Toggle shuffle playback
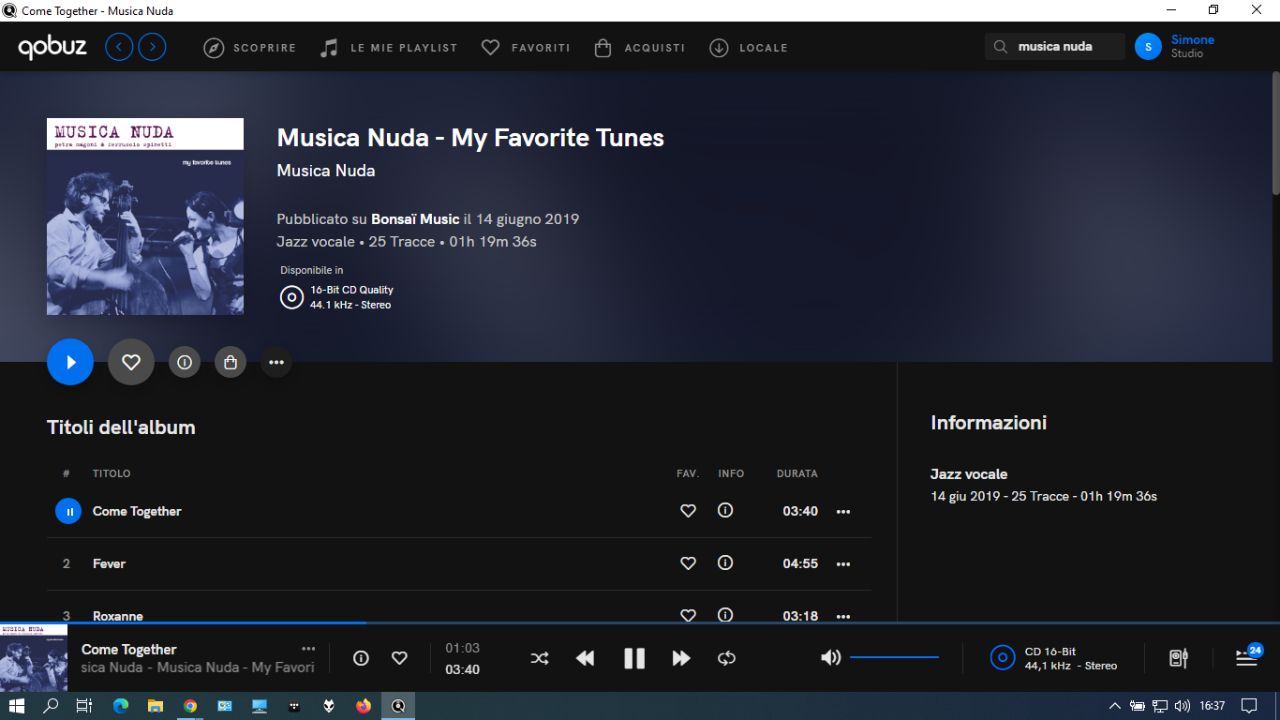The image size is (1280, 720). (539, 658)
